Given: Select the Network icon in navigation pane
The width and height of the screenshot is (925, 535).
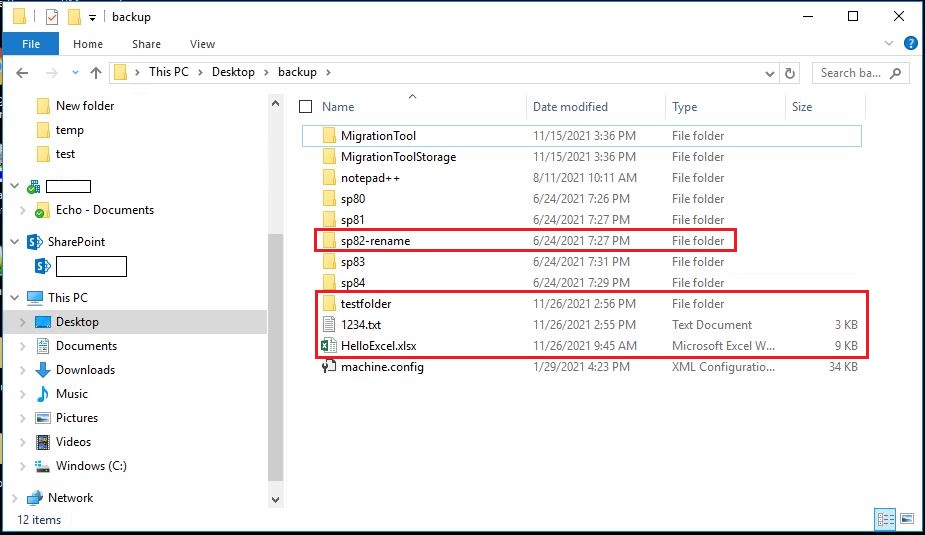Looking at the screenshot, I should click(x=35, y=498).
